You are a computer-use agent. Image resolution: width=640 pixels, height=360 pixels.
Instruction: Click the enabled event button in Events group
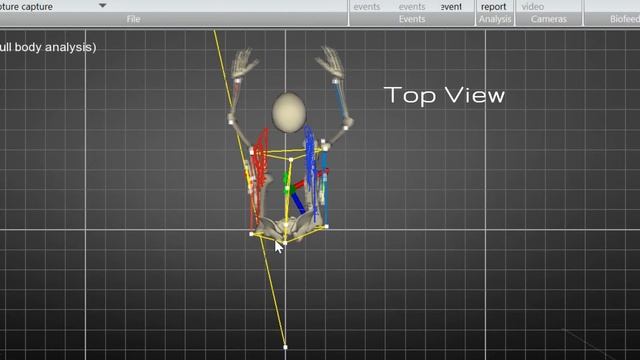[x=451, y=7]
